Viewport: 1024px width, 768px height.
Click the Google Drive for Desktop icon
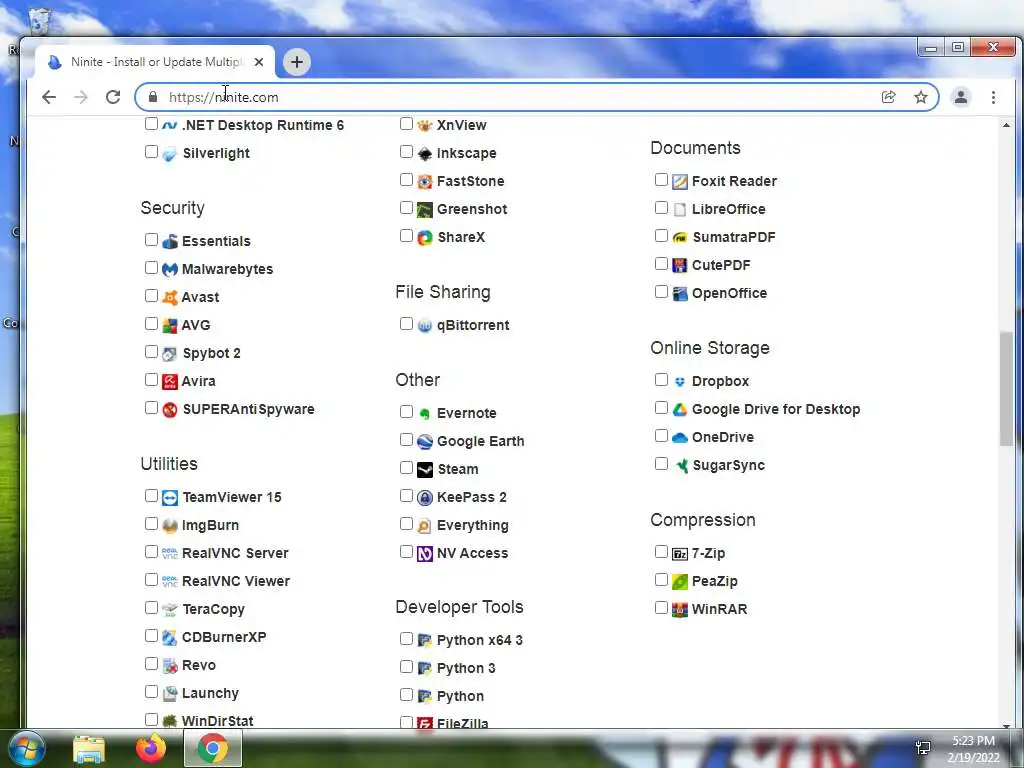pos(680,409)
